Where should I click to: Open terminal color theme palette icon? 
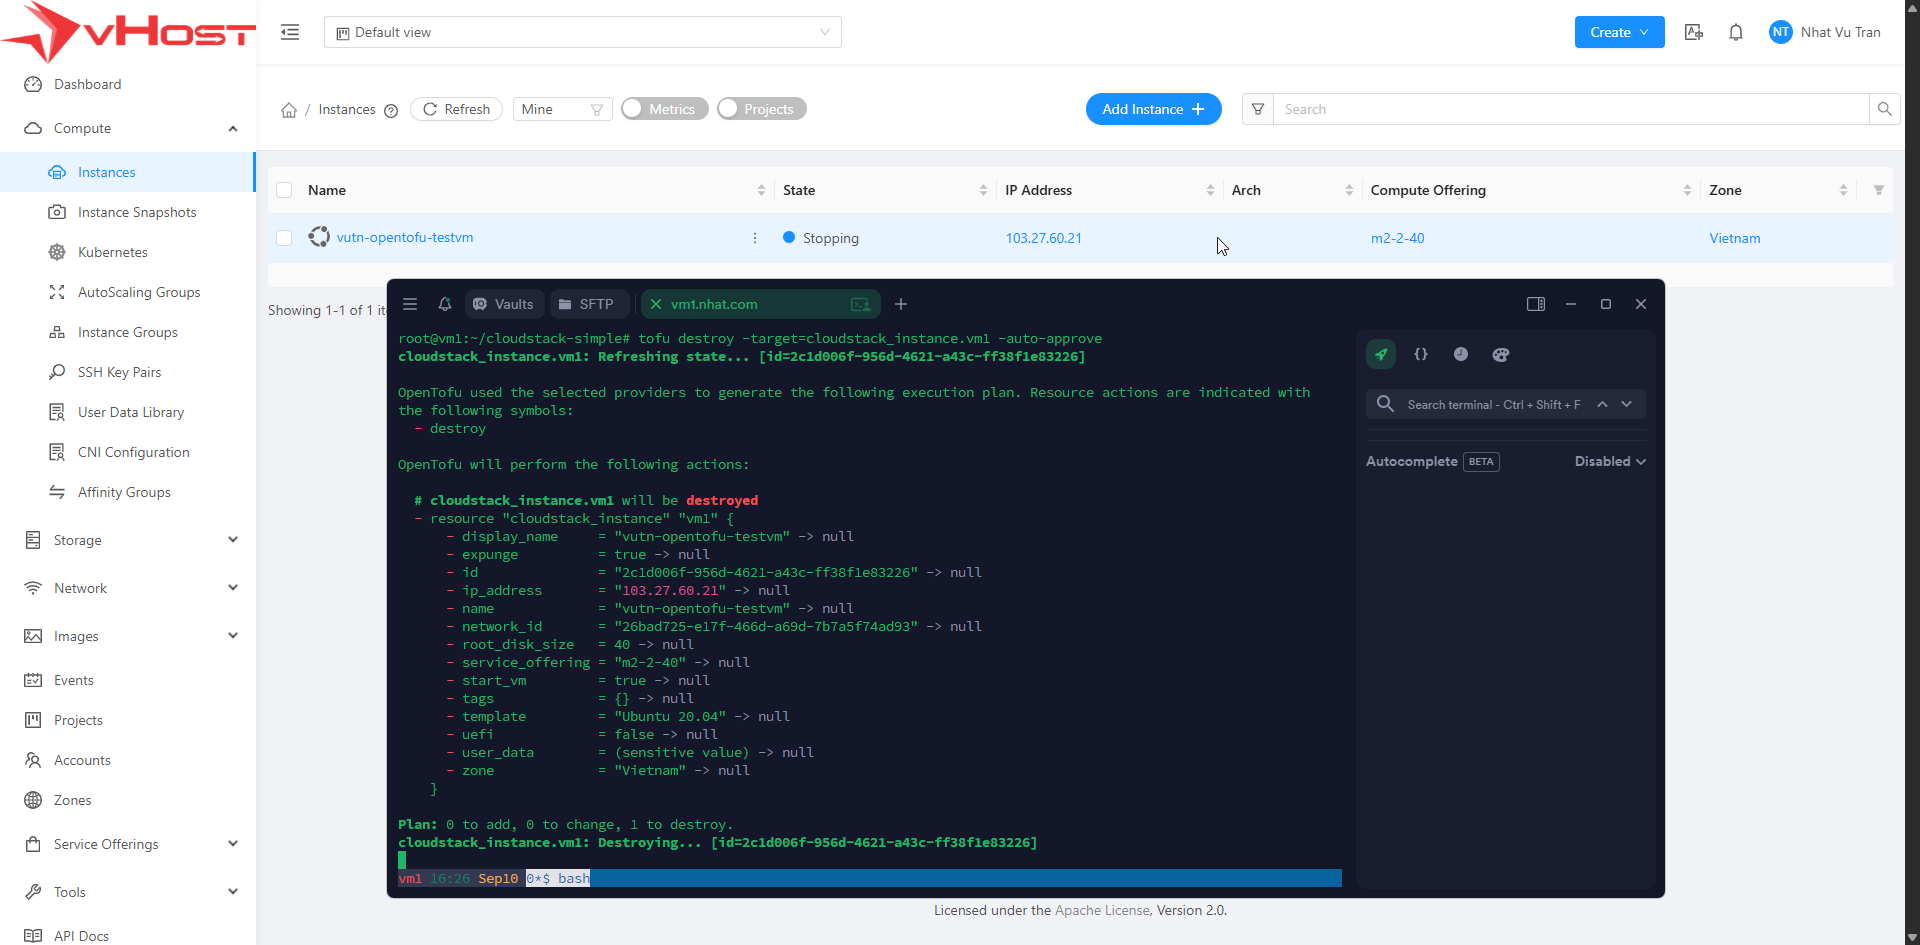(1501, 354)
